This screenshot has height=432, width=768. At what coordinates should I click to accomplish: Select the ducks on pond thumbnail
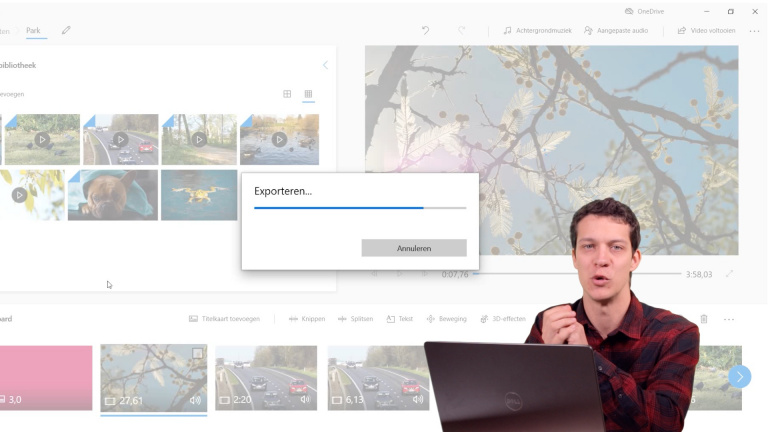pos(279,140)
